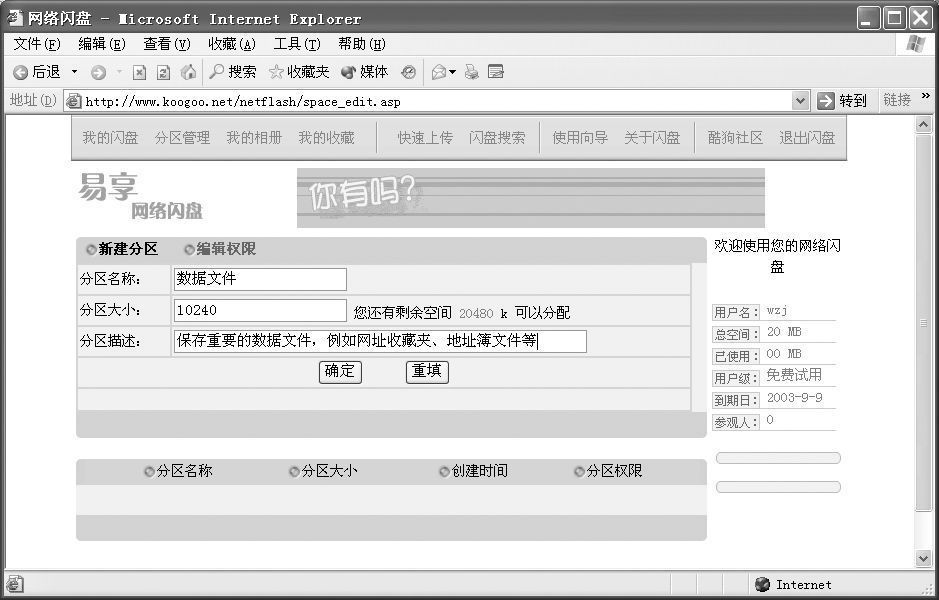Click the Refresh page icon
The height and width of the screenshot is (600, 939).
tap(163, 72)
